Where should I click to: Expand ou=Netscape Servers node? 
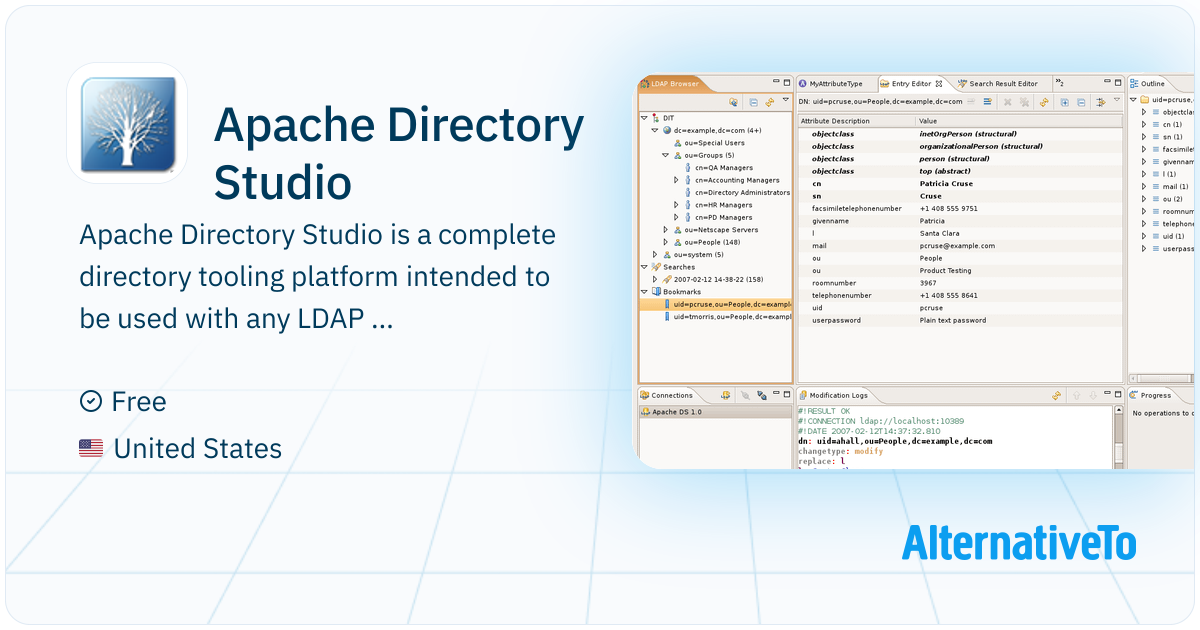(665, 230)
